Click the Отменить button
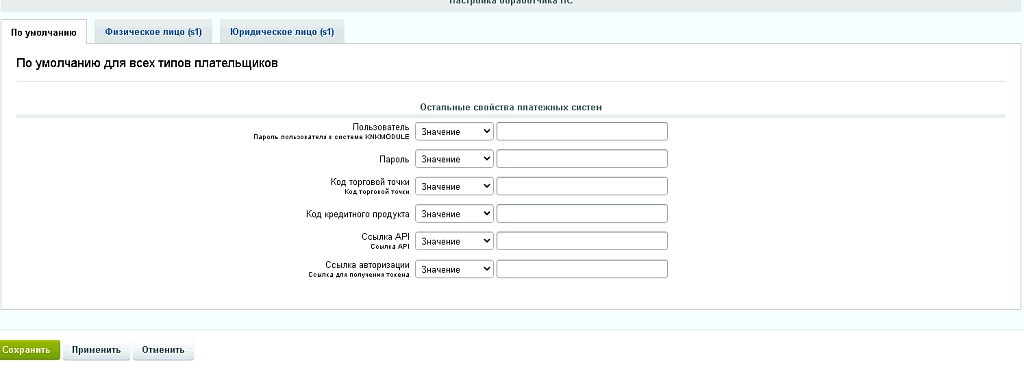The width and height of the screenshot is (1024, 370). [163, 350]
